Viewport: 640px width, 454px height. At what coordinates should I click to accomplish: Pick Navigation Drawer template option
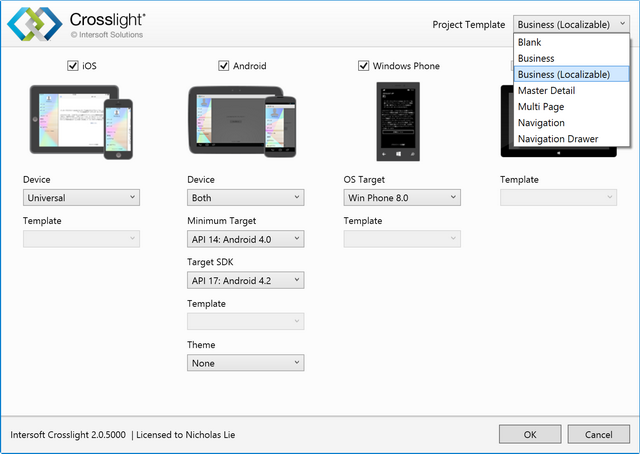point(571,139)
